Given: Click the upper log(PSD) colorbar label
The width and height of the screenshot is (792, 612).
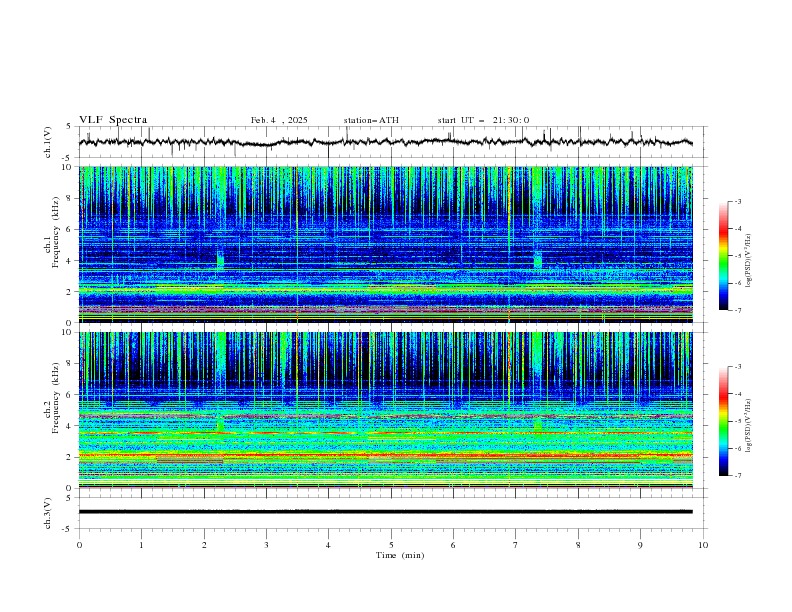Looking at the screenshot, I should click(x=748, y=261).
